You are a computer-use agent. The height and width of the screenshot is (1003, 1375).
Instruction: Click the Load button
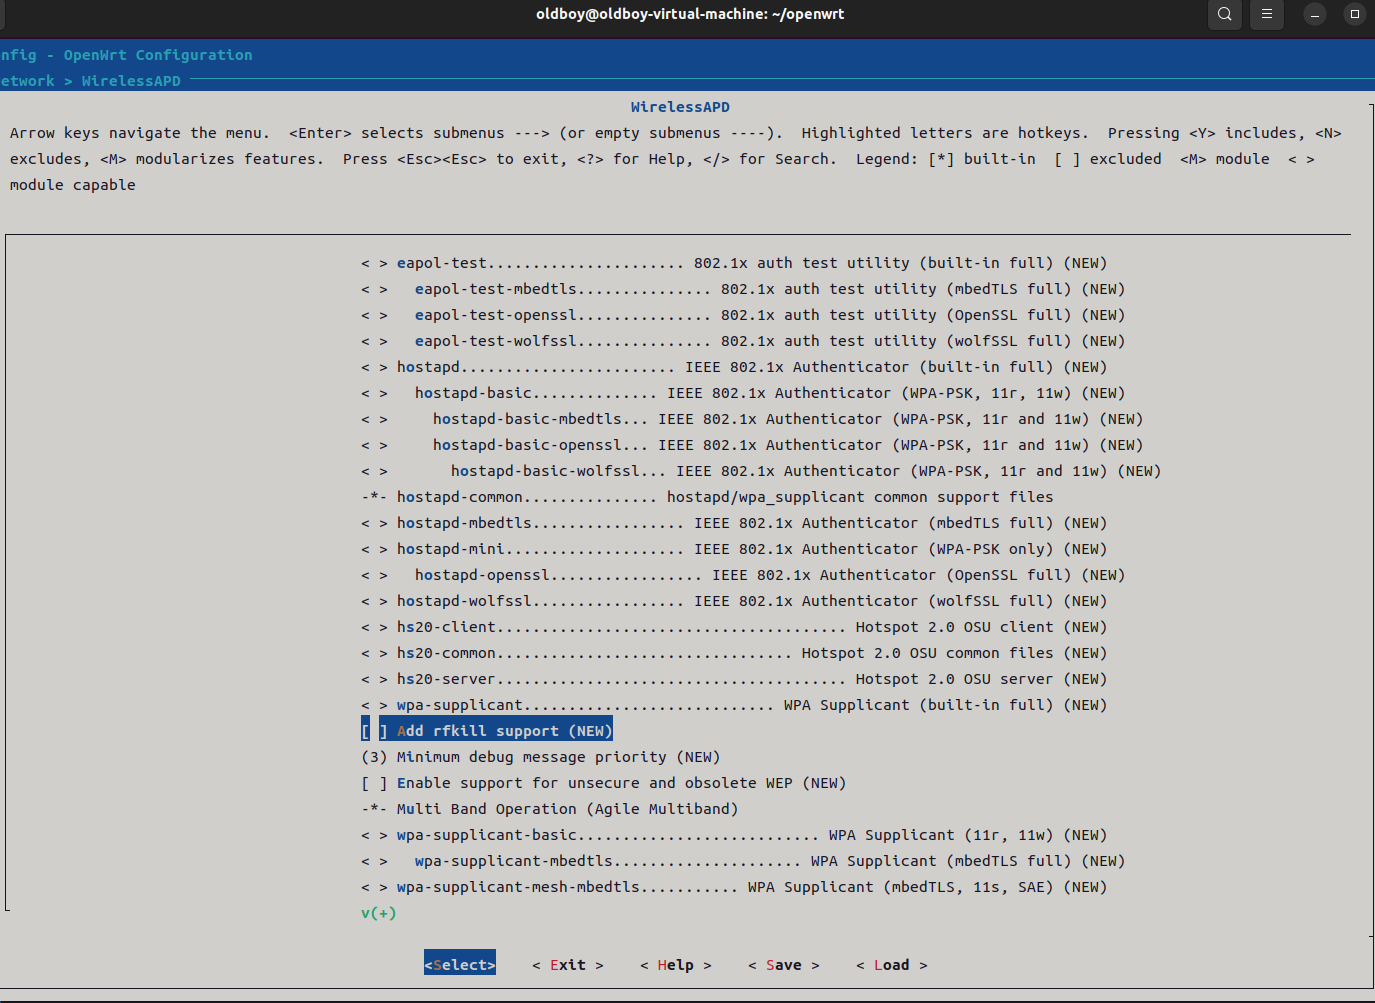pyautogui.click(x=892, y=965)
